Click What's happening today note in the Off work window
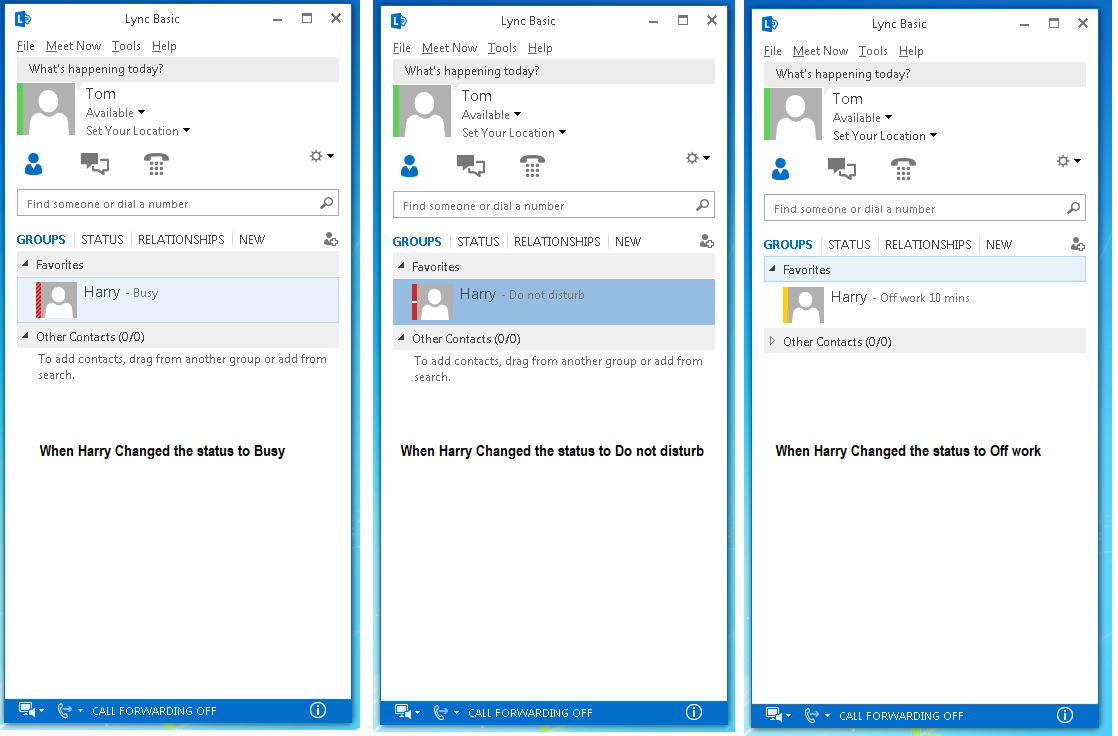The width and height of the screenshot is (1118, 736). point(925,74)
